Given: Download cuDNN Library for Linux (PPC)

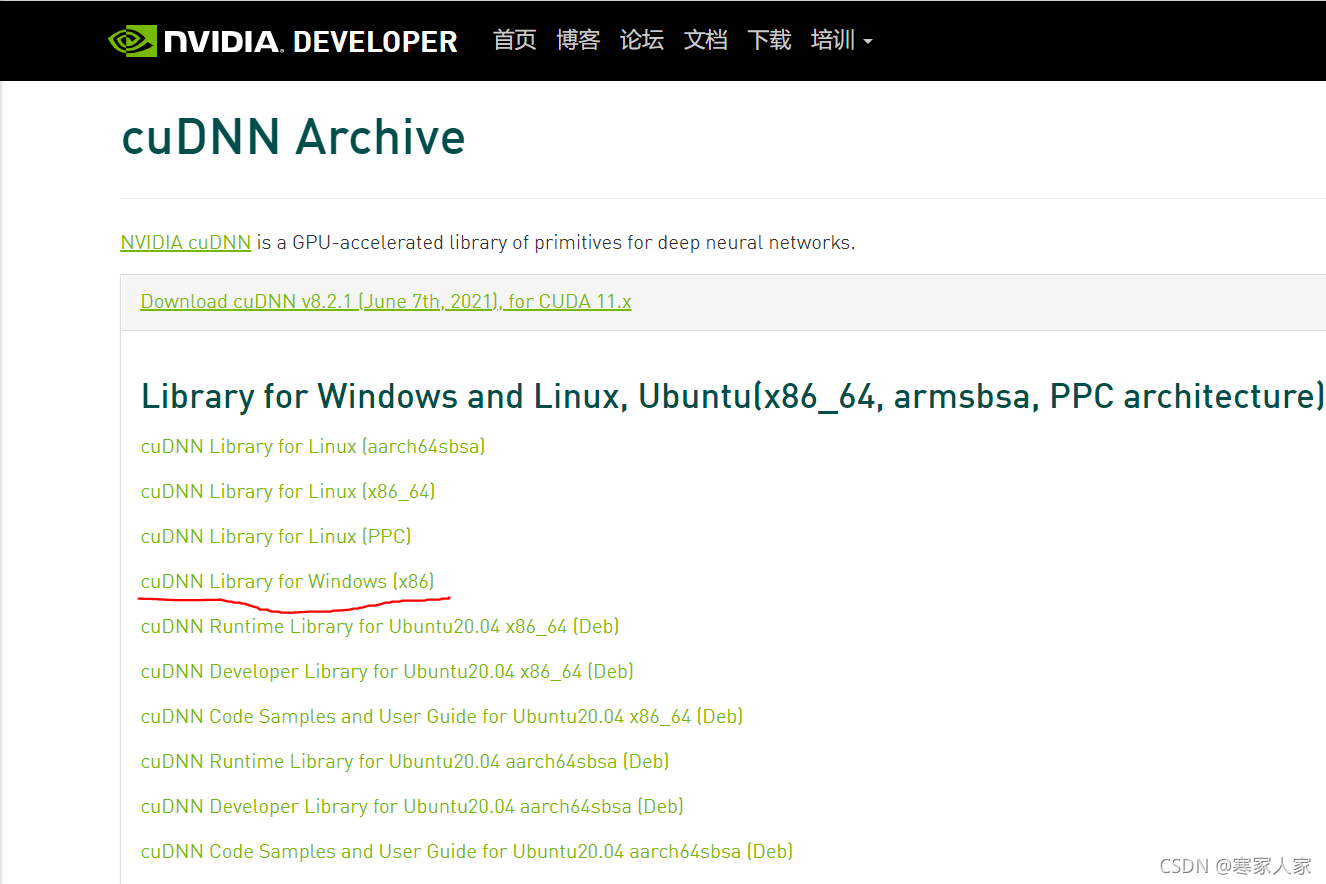Looking at the screenshot, I should tap(276, 536).
